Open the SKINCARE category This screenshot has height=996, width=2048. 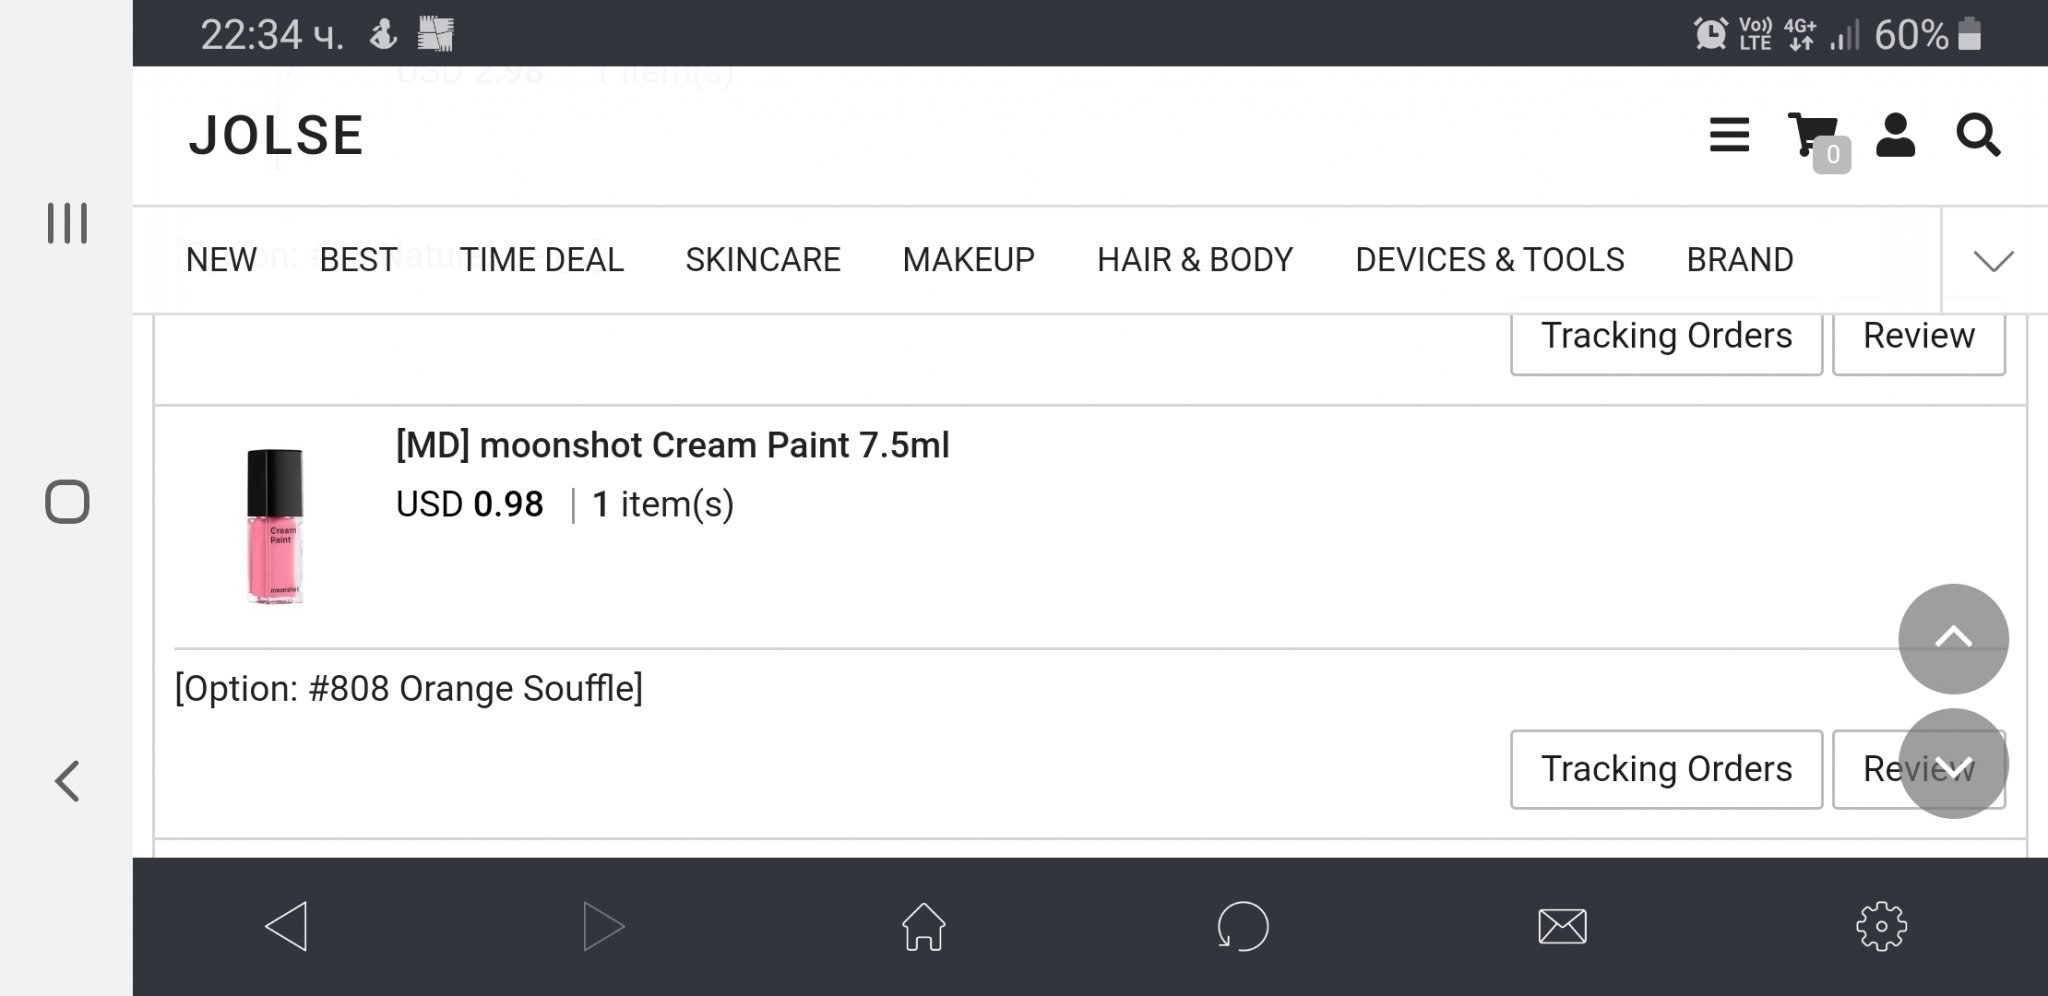coord(762,260)
